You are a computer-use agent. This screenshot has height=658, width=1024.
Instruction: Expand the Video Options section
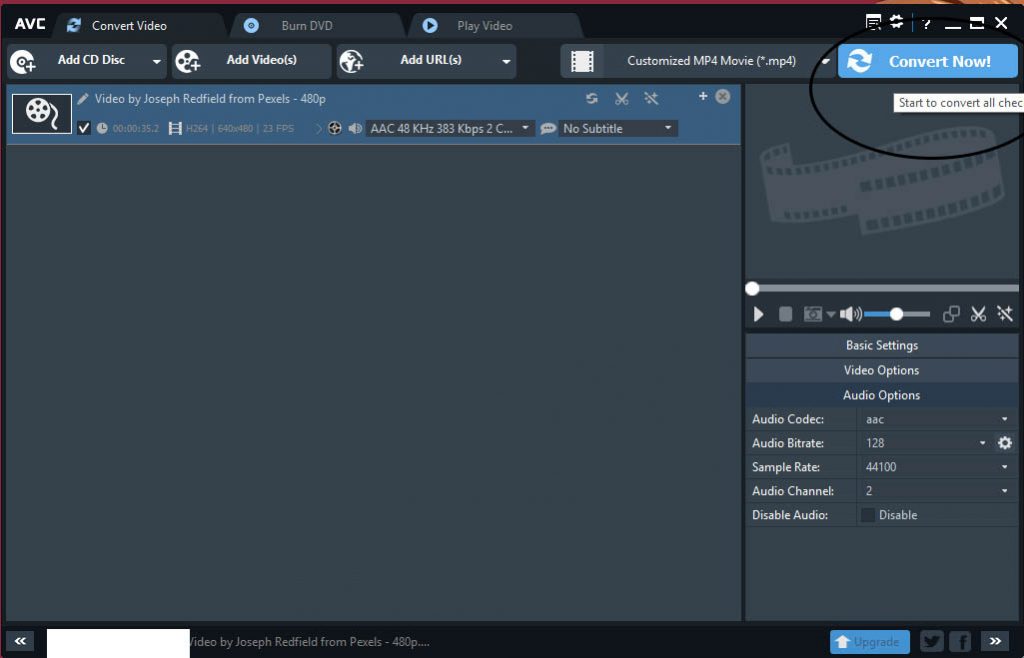pyautogui.click(x=882, y=370)
